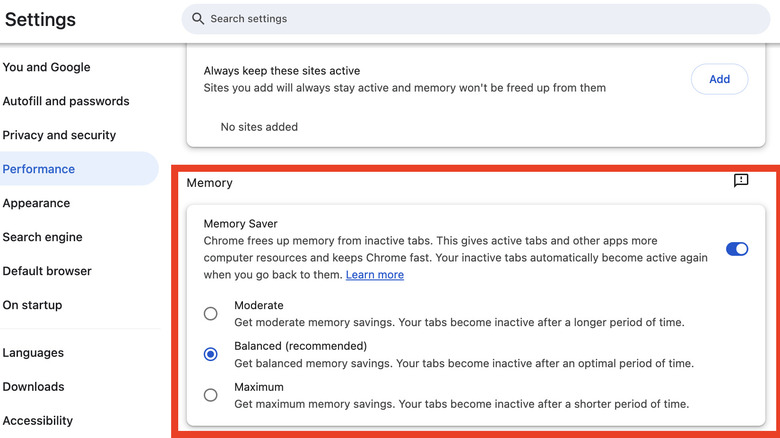The image size is (780, 438).
Task: Open Languages settings
Action: coord(33,353)
